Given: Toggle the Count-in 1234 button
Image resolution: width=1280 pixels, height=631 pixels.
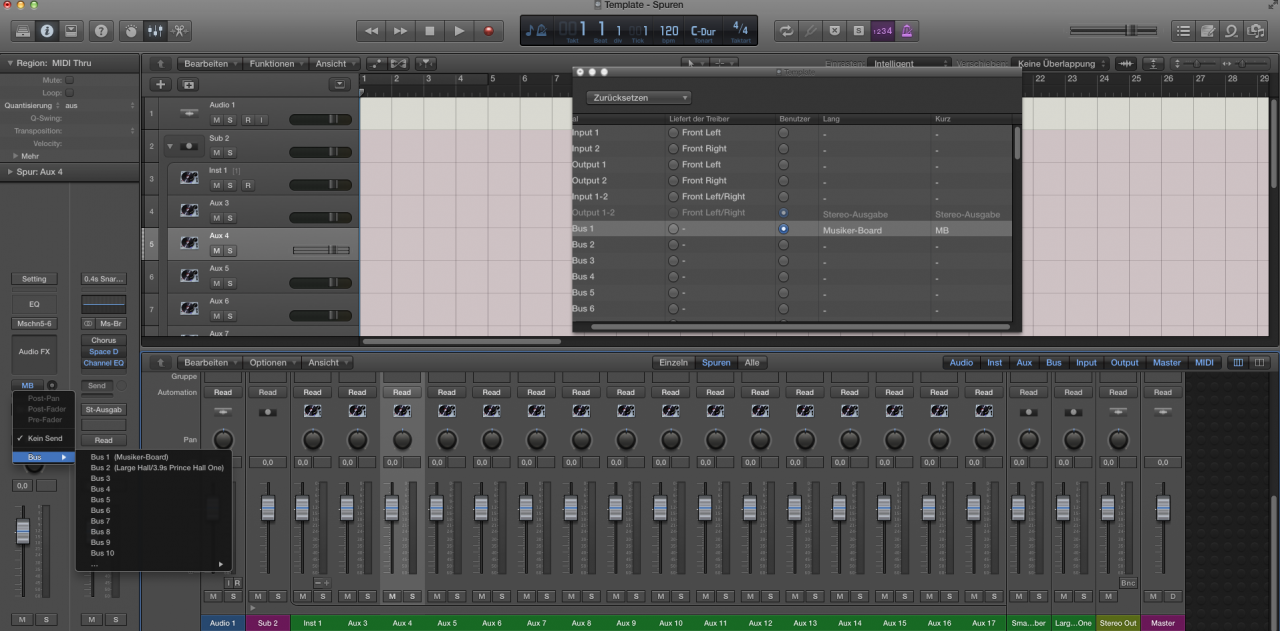Looking at the screenshot, I should tap(883, 31).
